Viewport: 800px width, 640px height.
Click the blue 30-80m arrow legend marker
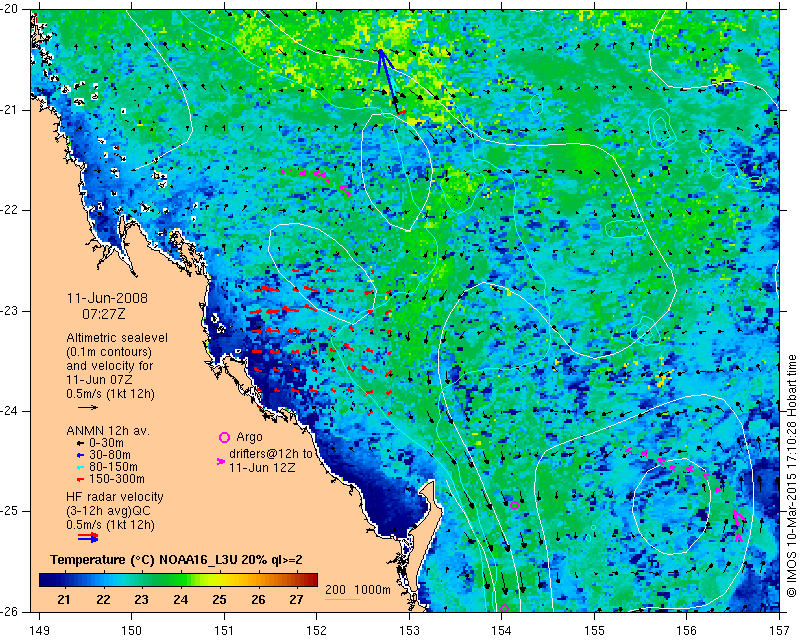[x=80, y=455]
